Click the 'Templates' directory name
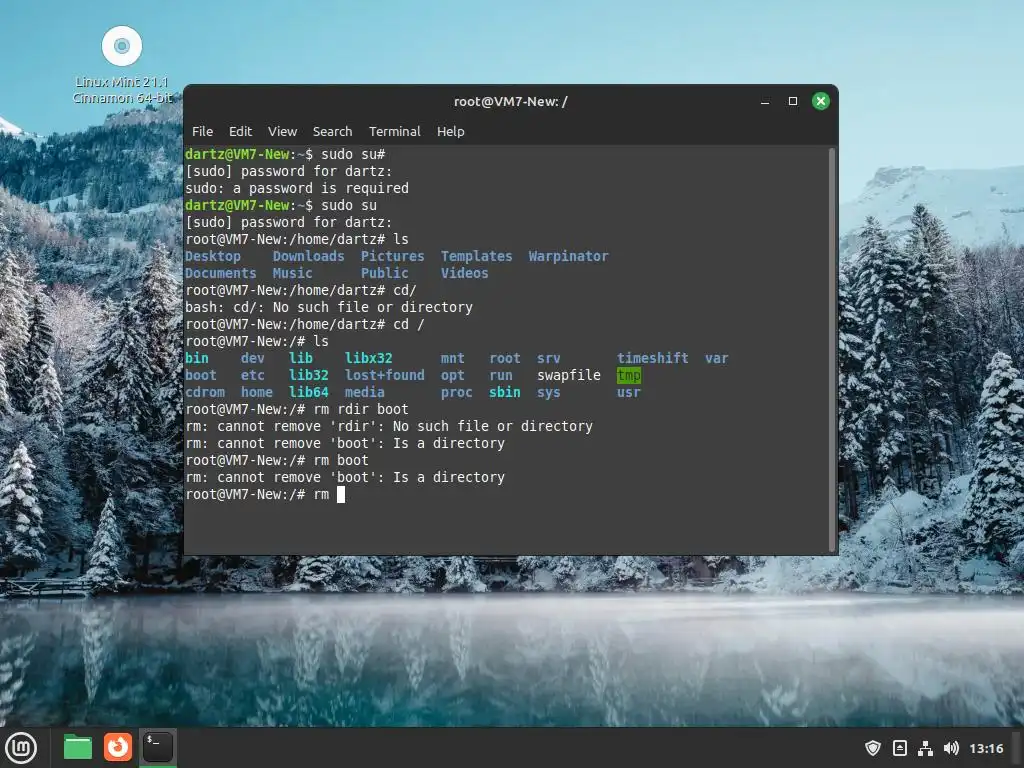Image resolution: width=1024 pixels, height=768 pixels. 476,256
